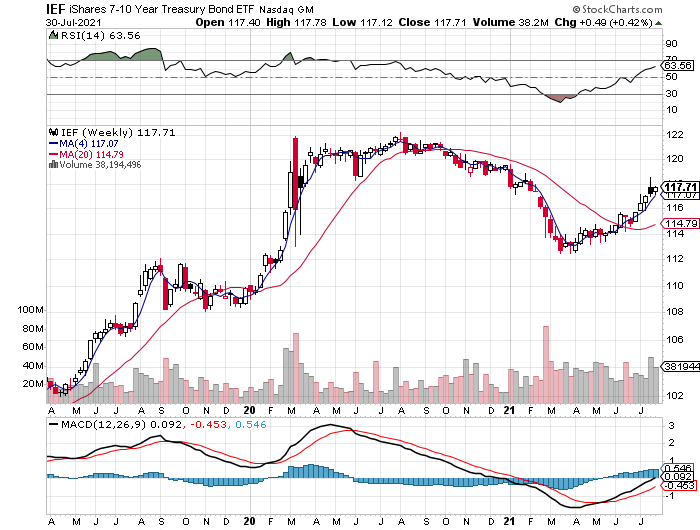700x530 pixels.
Task: Select the Close 117.71 header value
Action: [432, 22]
